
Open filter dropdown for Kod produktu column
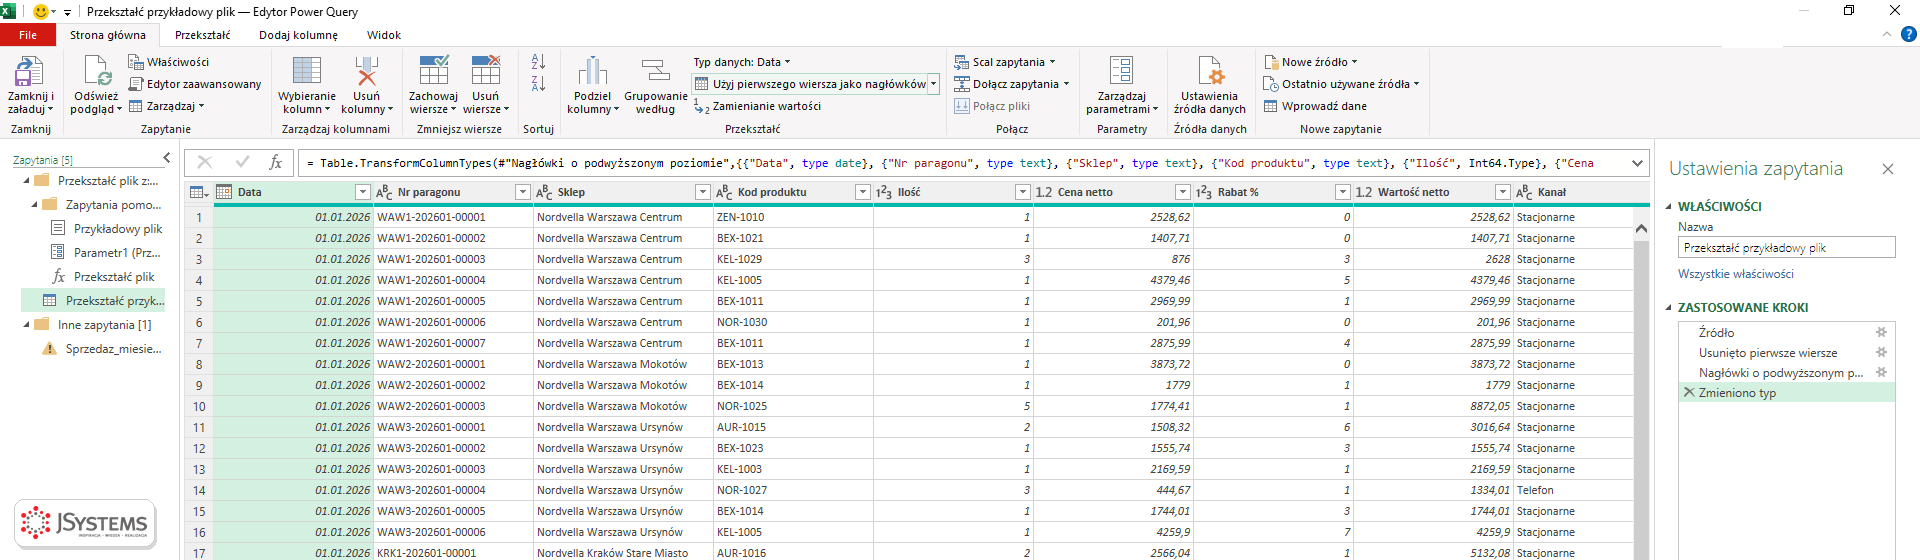click(x=863, y=192)
